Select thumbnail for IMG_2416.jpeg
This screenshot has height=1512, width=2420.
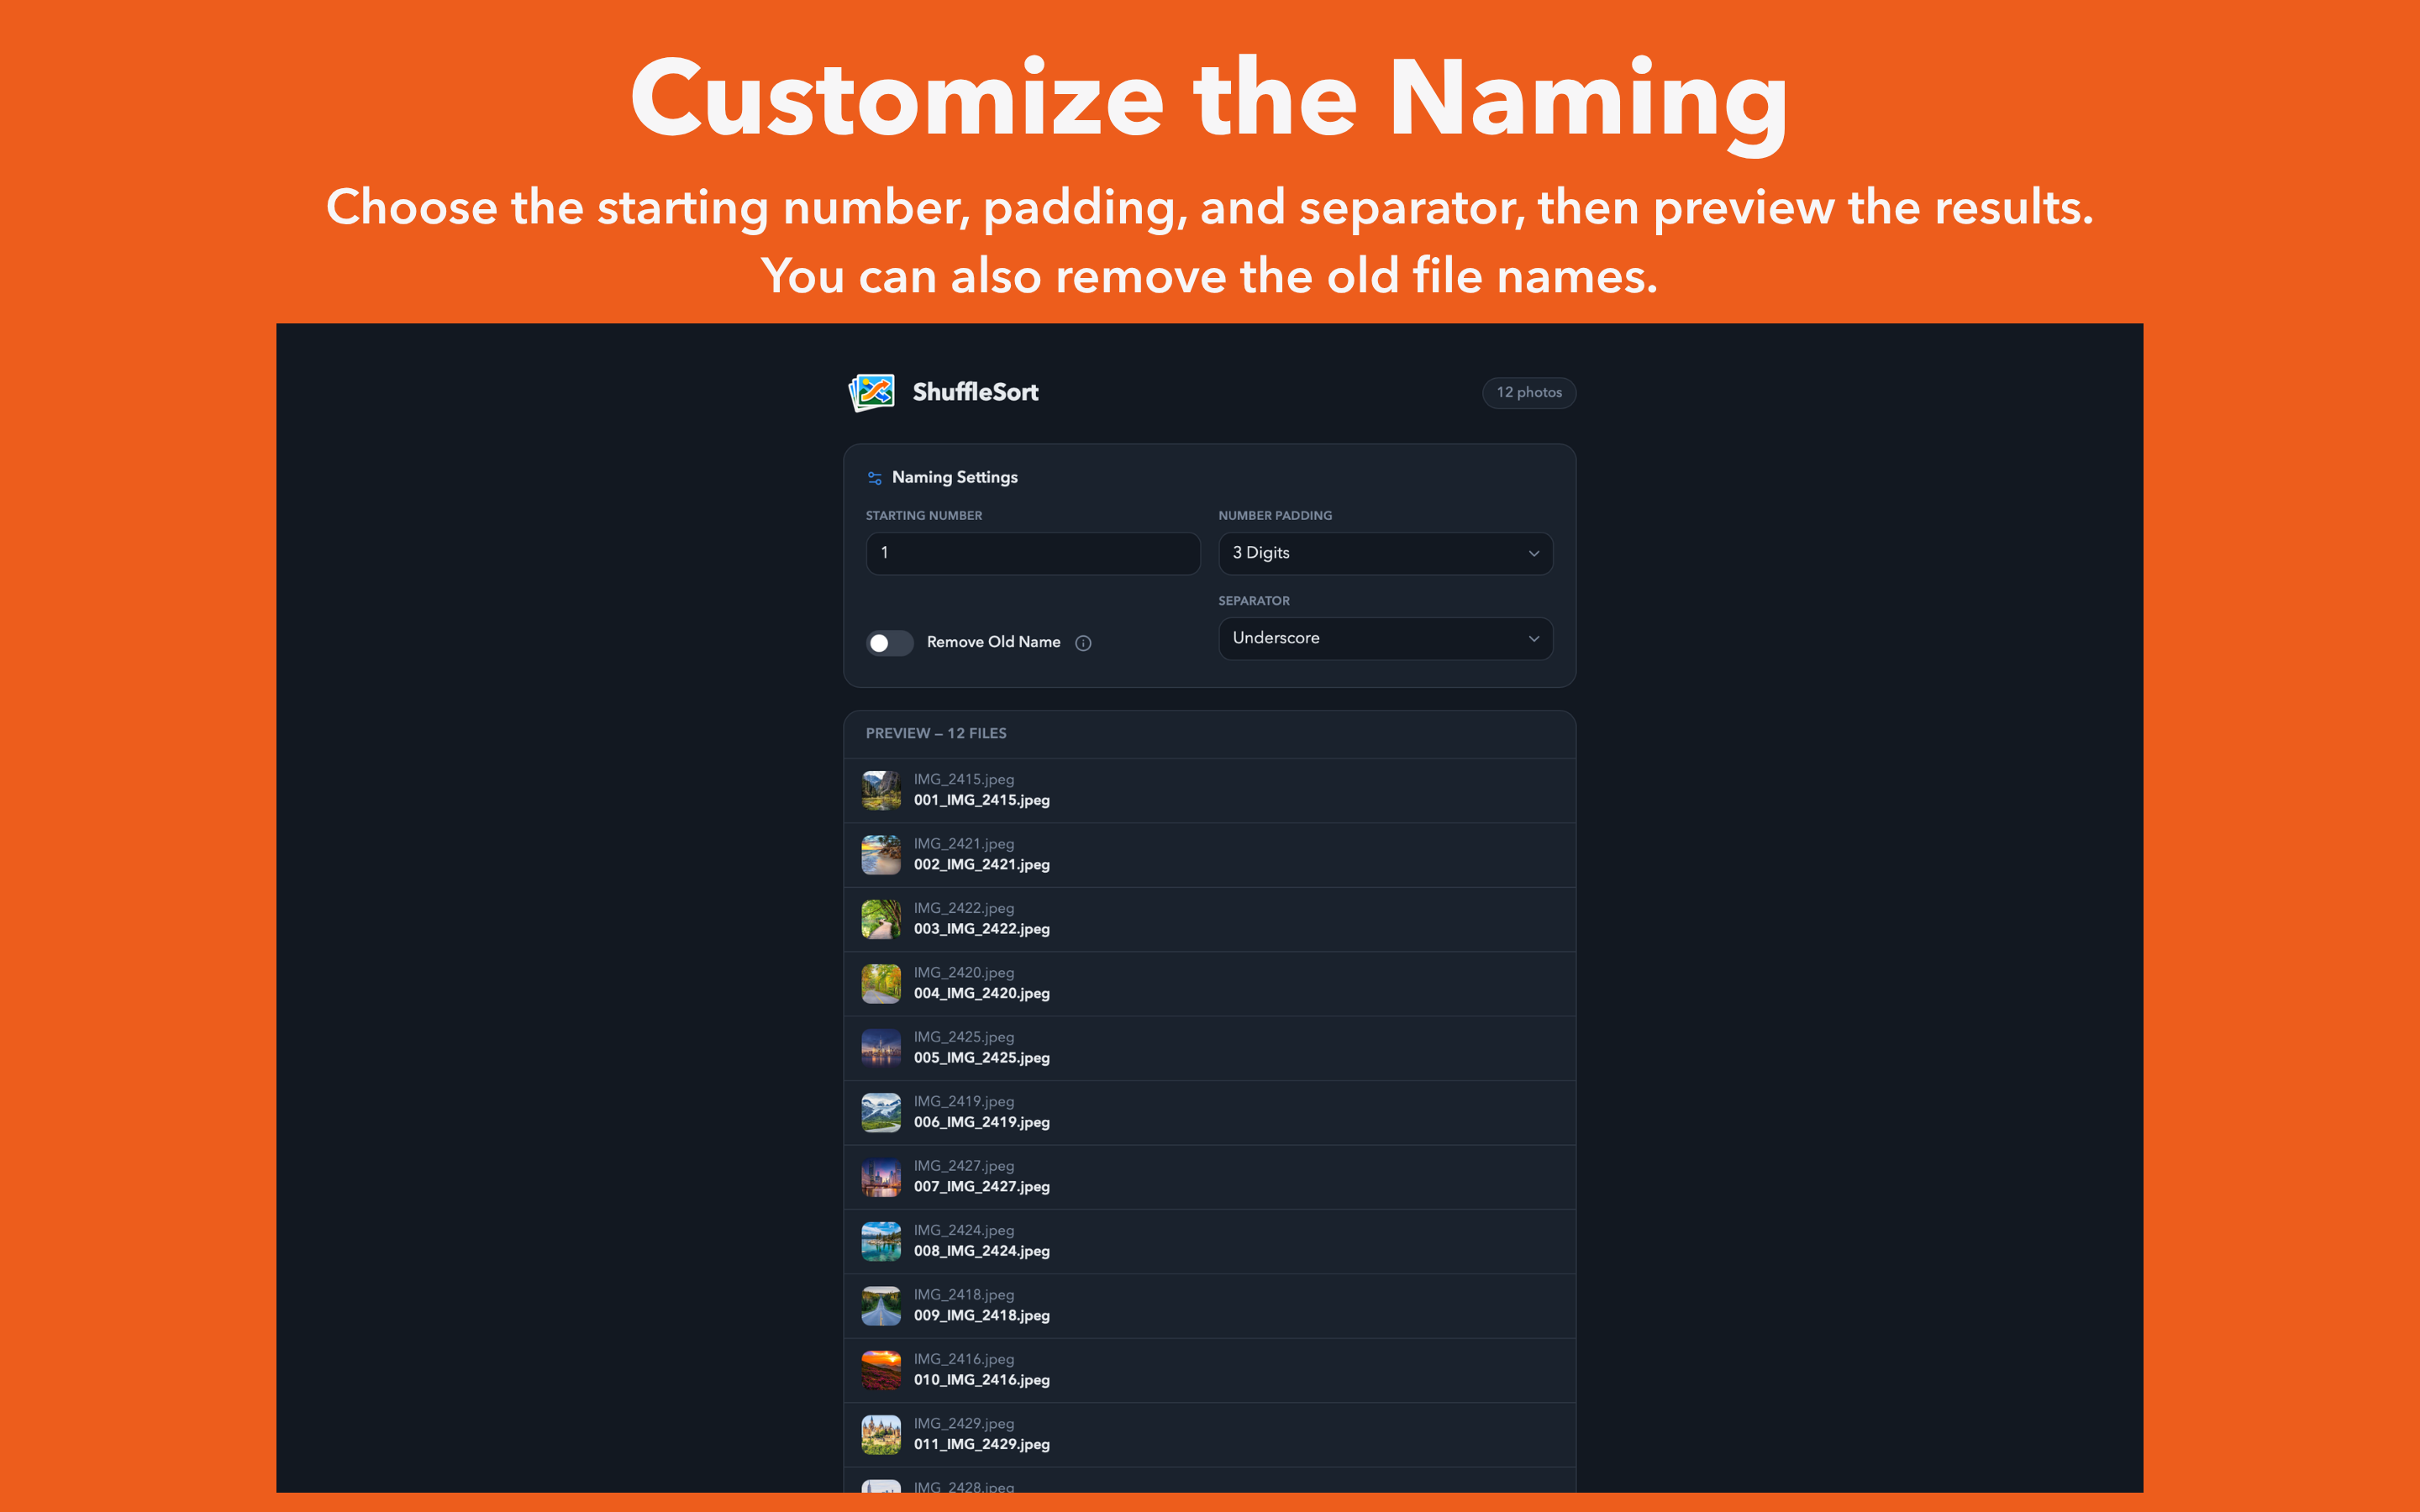[881, 1370]
